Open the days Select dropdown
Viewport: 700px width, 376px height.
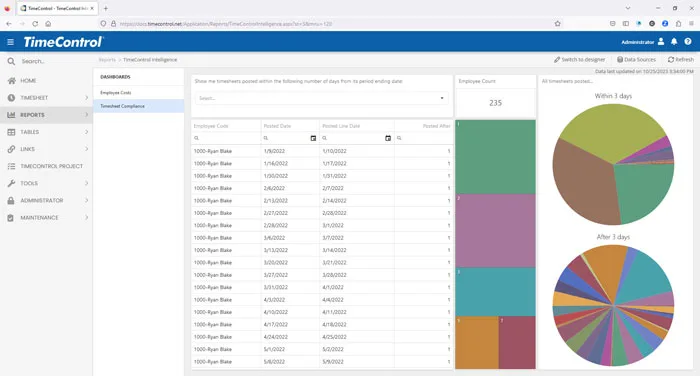(321, 98)
